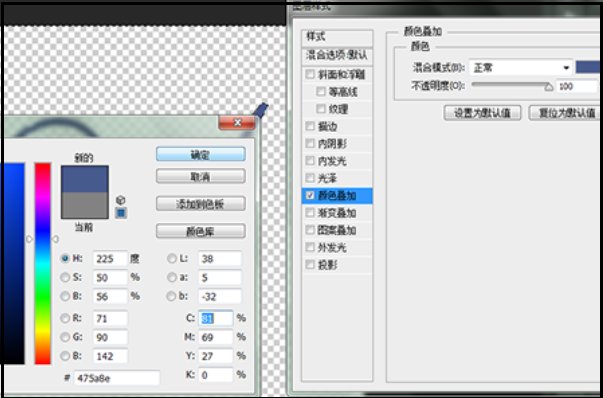Click the L field showing 38
This screenshot has width=603, height=398.
pos(220,258)
